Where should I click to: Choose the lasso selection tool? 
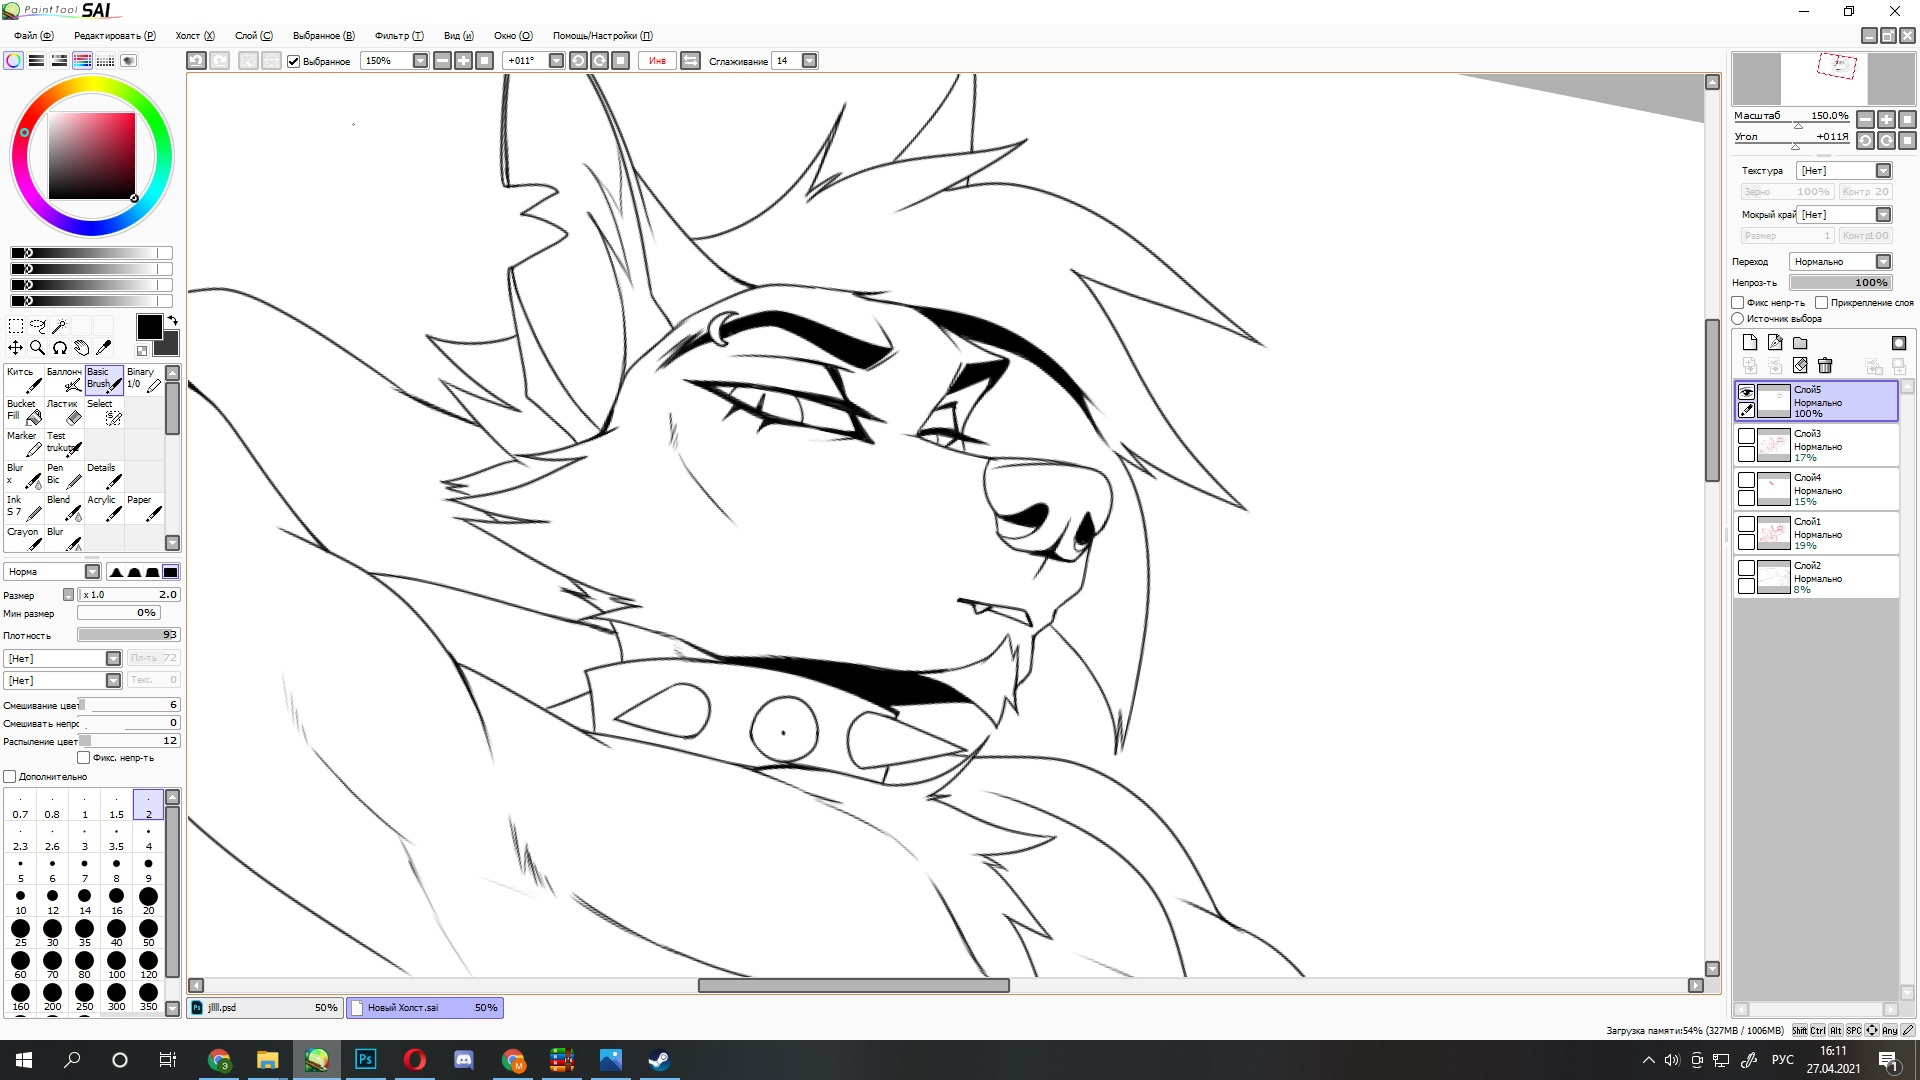click(38, 326)
